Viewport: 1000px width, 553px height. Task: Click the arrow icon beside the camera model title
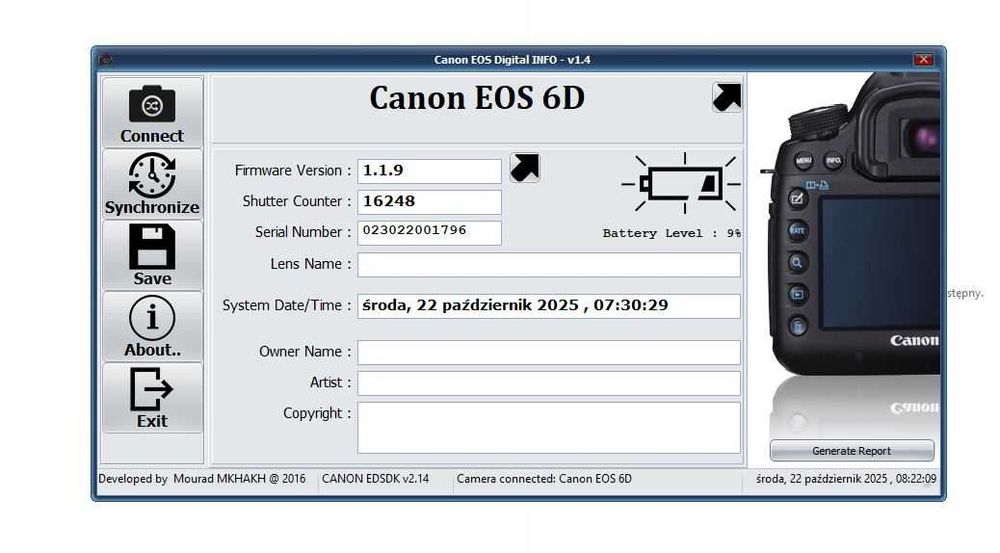(727, 98)
